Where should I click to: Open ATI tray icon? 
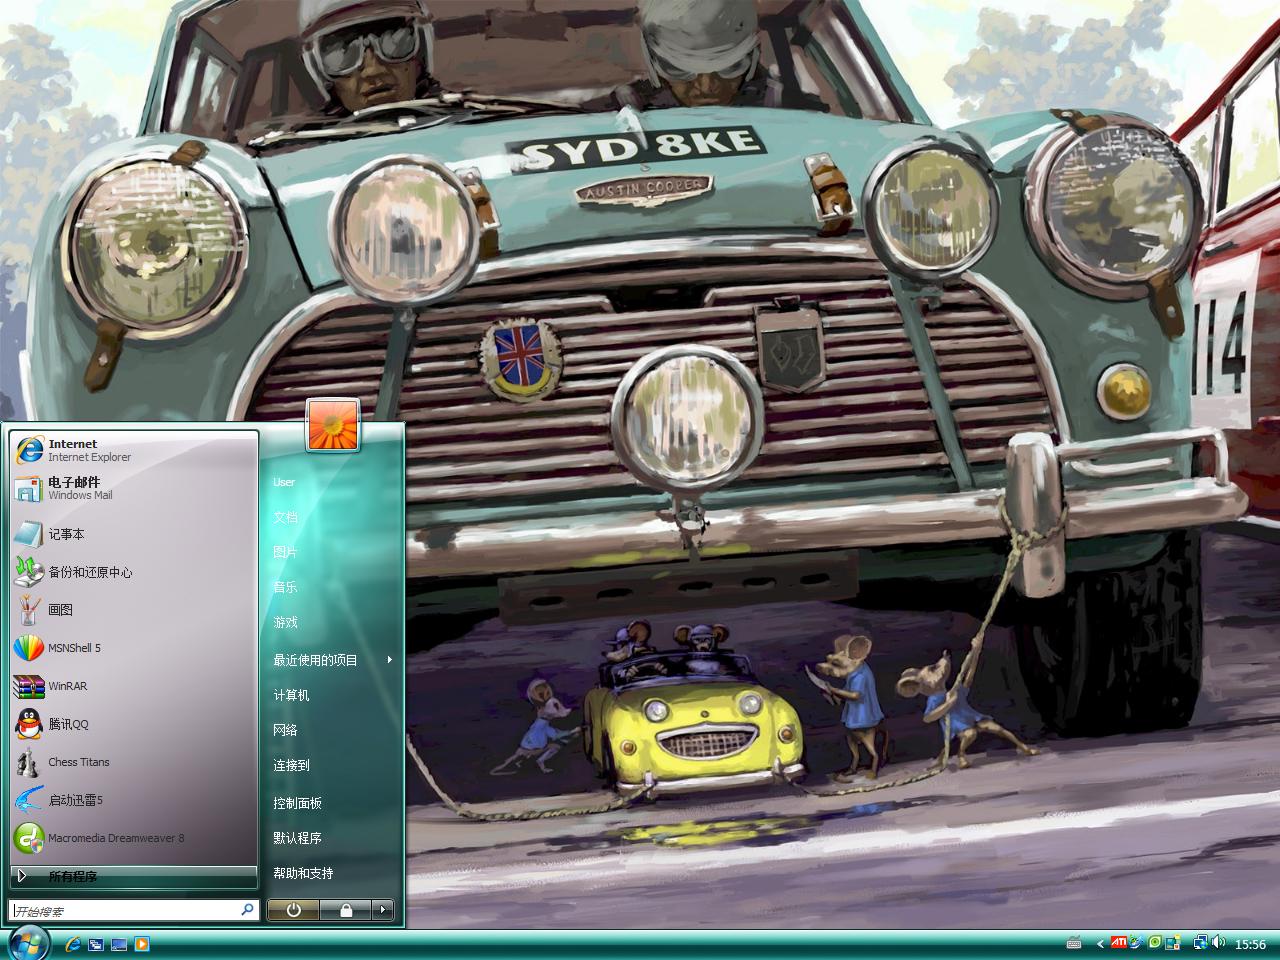[1119, 942]
